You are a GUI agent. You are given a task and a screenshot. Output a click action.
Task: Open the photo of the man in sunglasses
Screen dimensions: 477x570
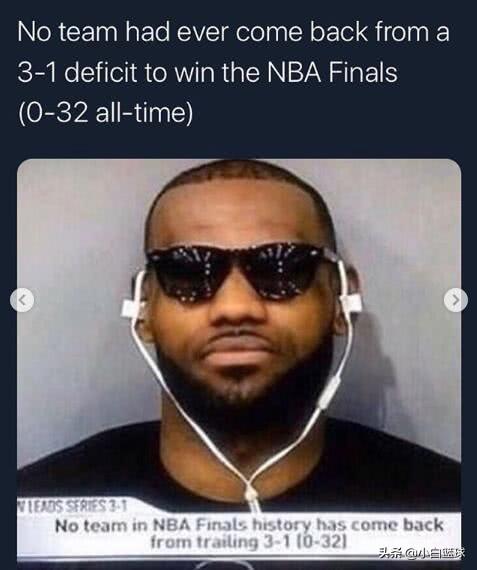[239, 358]
